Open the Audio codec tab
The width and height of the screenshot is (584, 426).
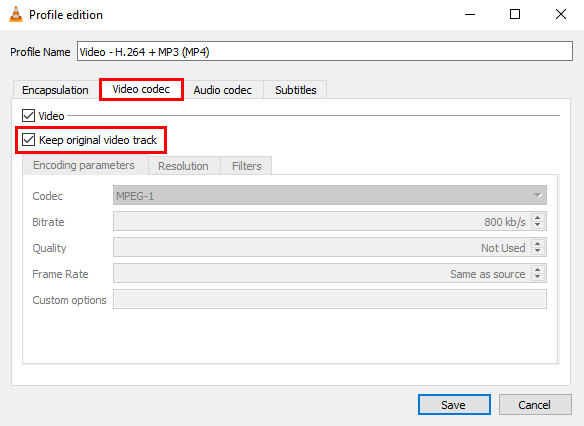click(223, 90)
